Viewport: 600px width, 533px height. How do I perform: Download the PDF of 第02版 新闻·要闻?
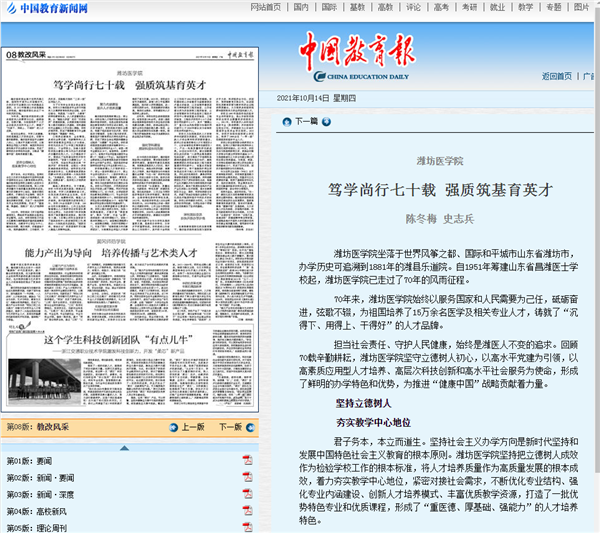point(247,479)
